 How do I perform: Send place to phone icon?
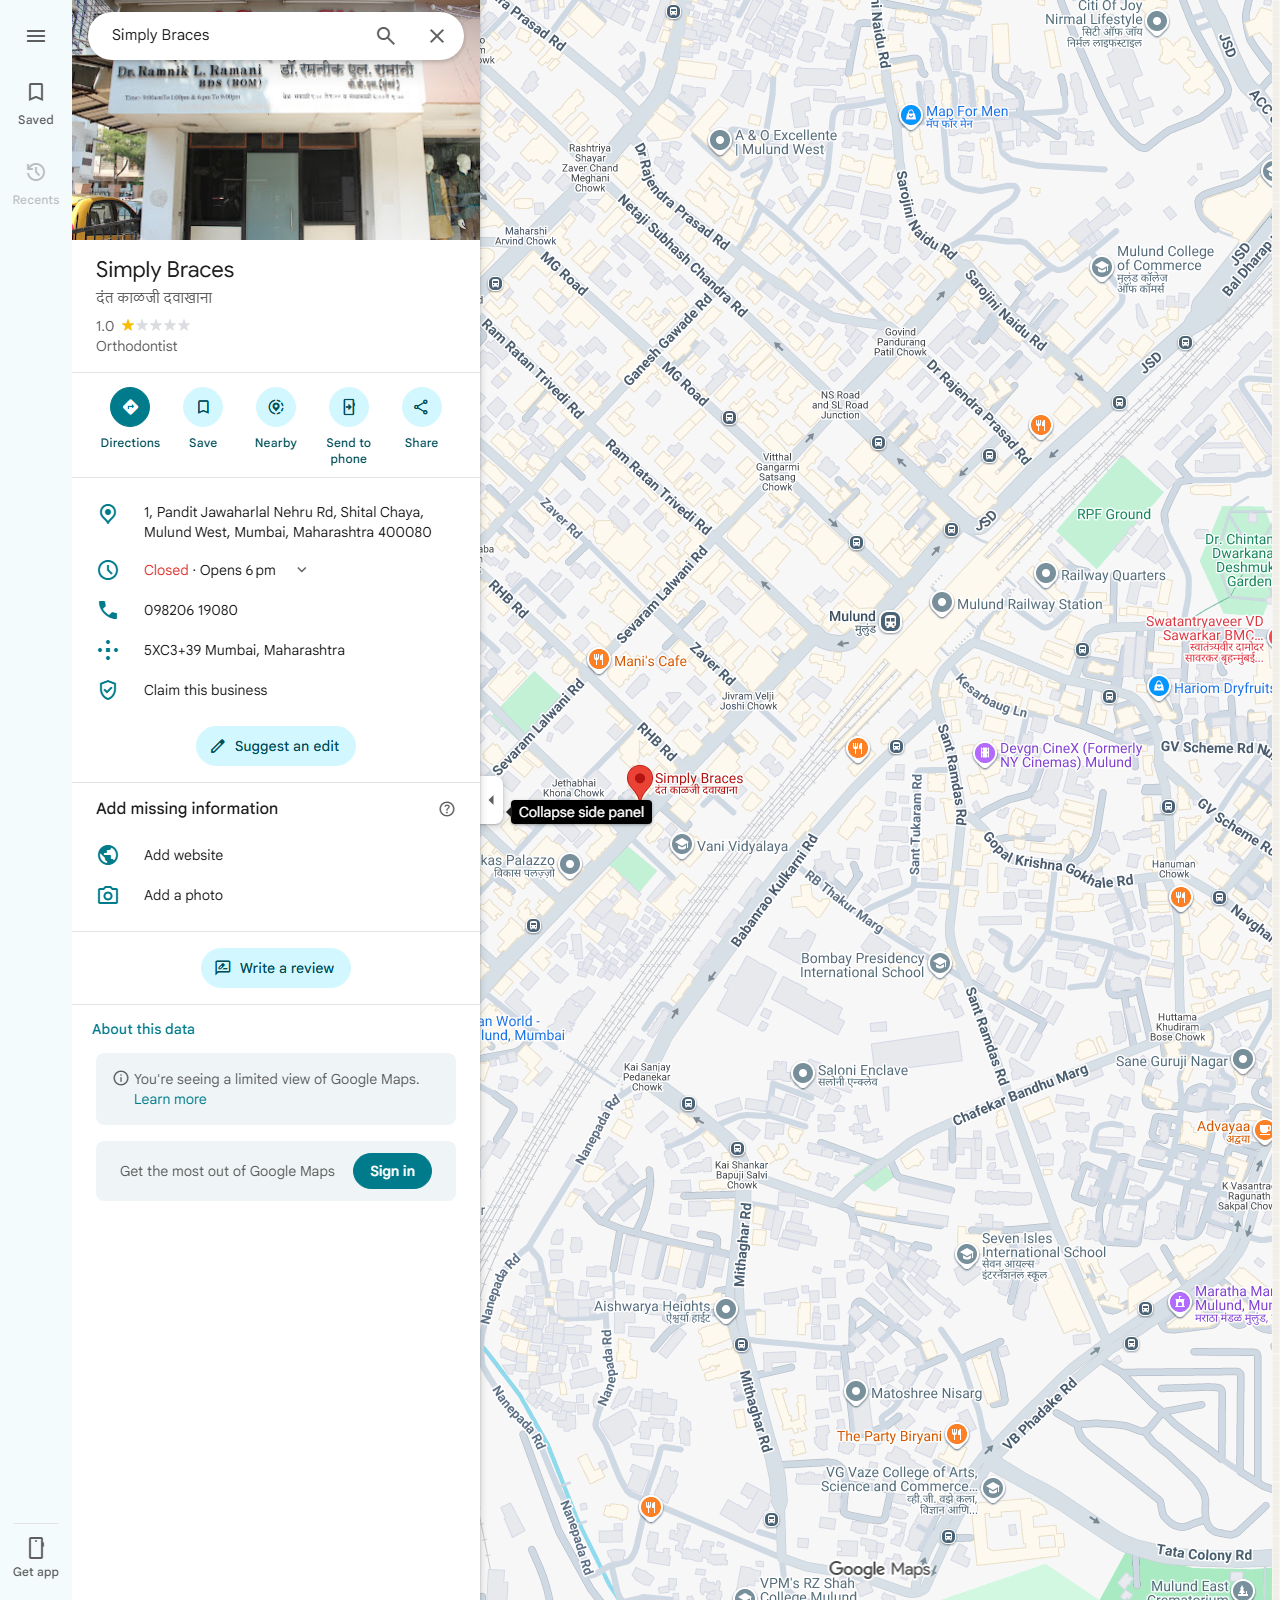click(349, 407)
